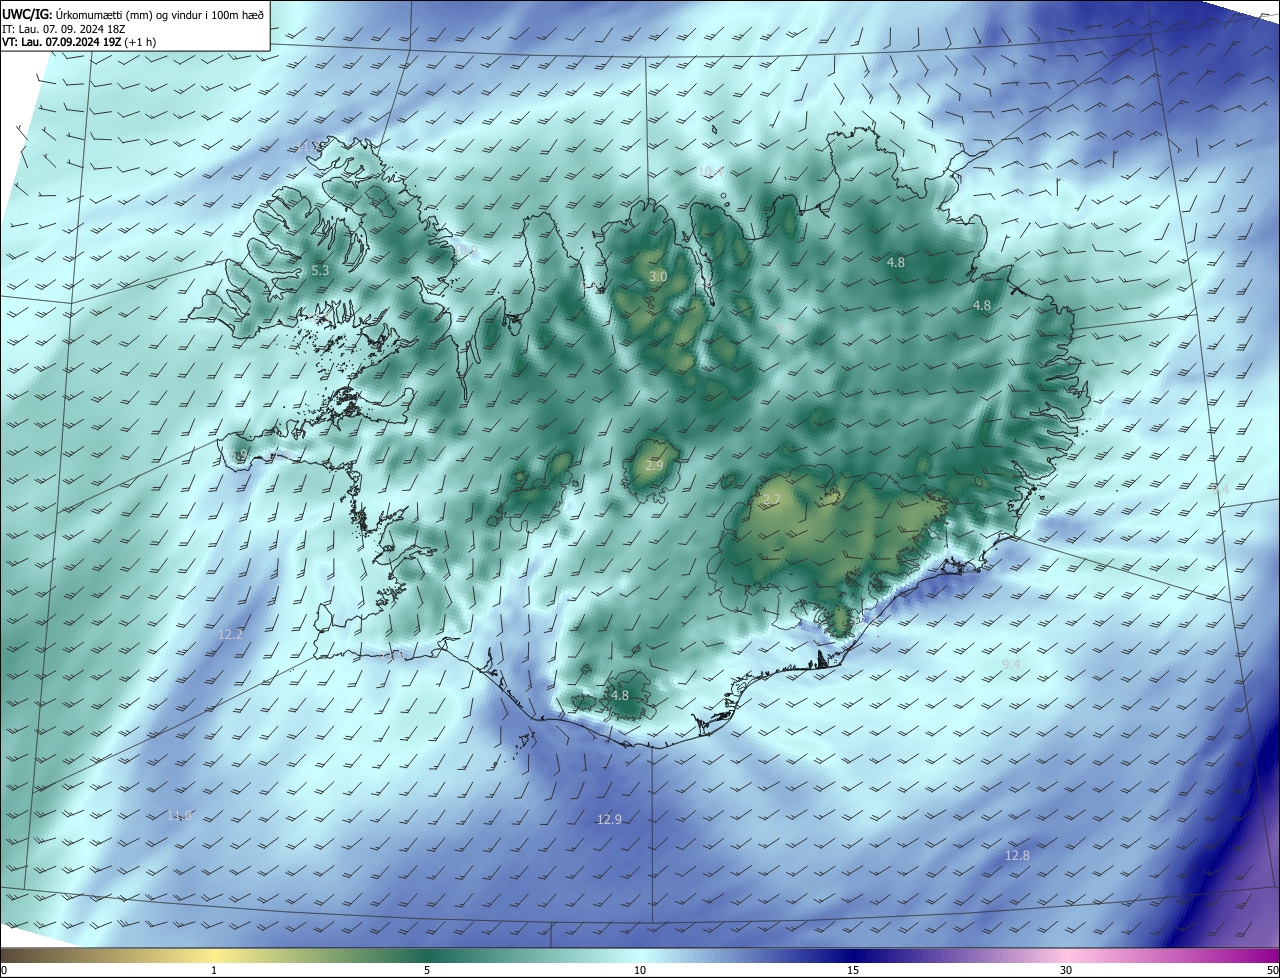
Task: Click the 12.2 value off the west coast
Action: (230, 634)
